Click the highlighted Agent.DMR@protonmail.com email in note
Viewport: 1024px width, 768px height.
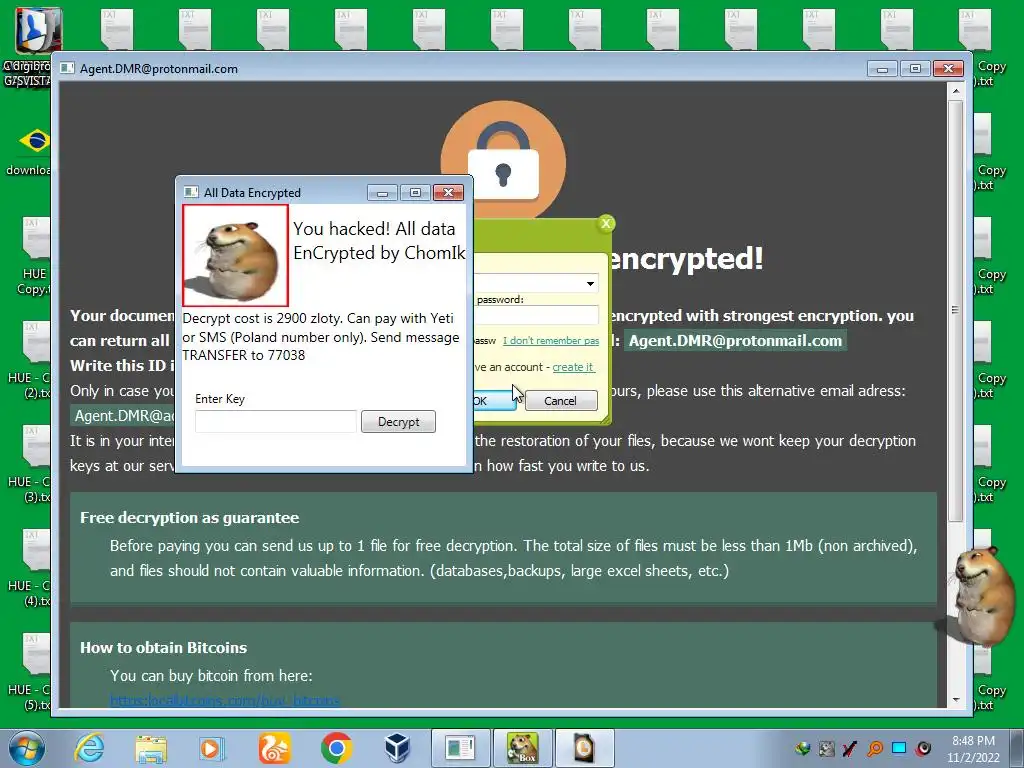click(x=735, y=340)
